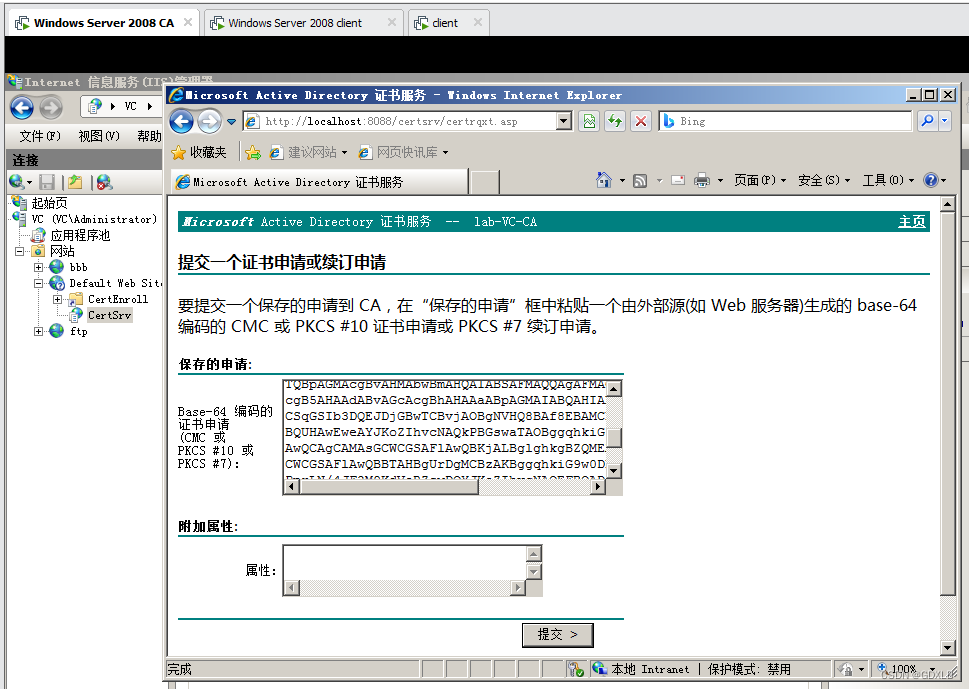
Task: Select 应用程序池 in the tree
Action: click(80, 235)
